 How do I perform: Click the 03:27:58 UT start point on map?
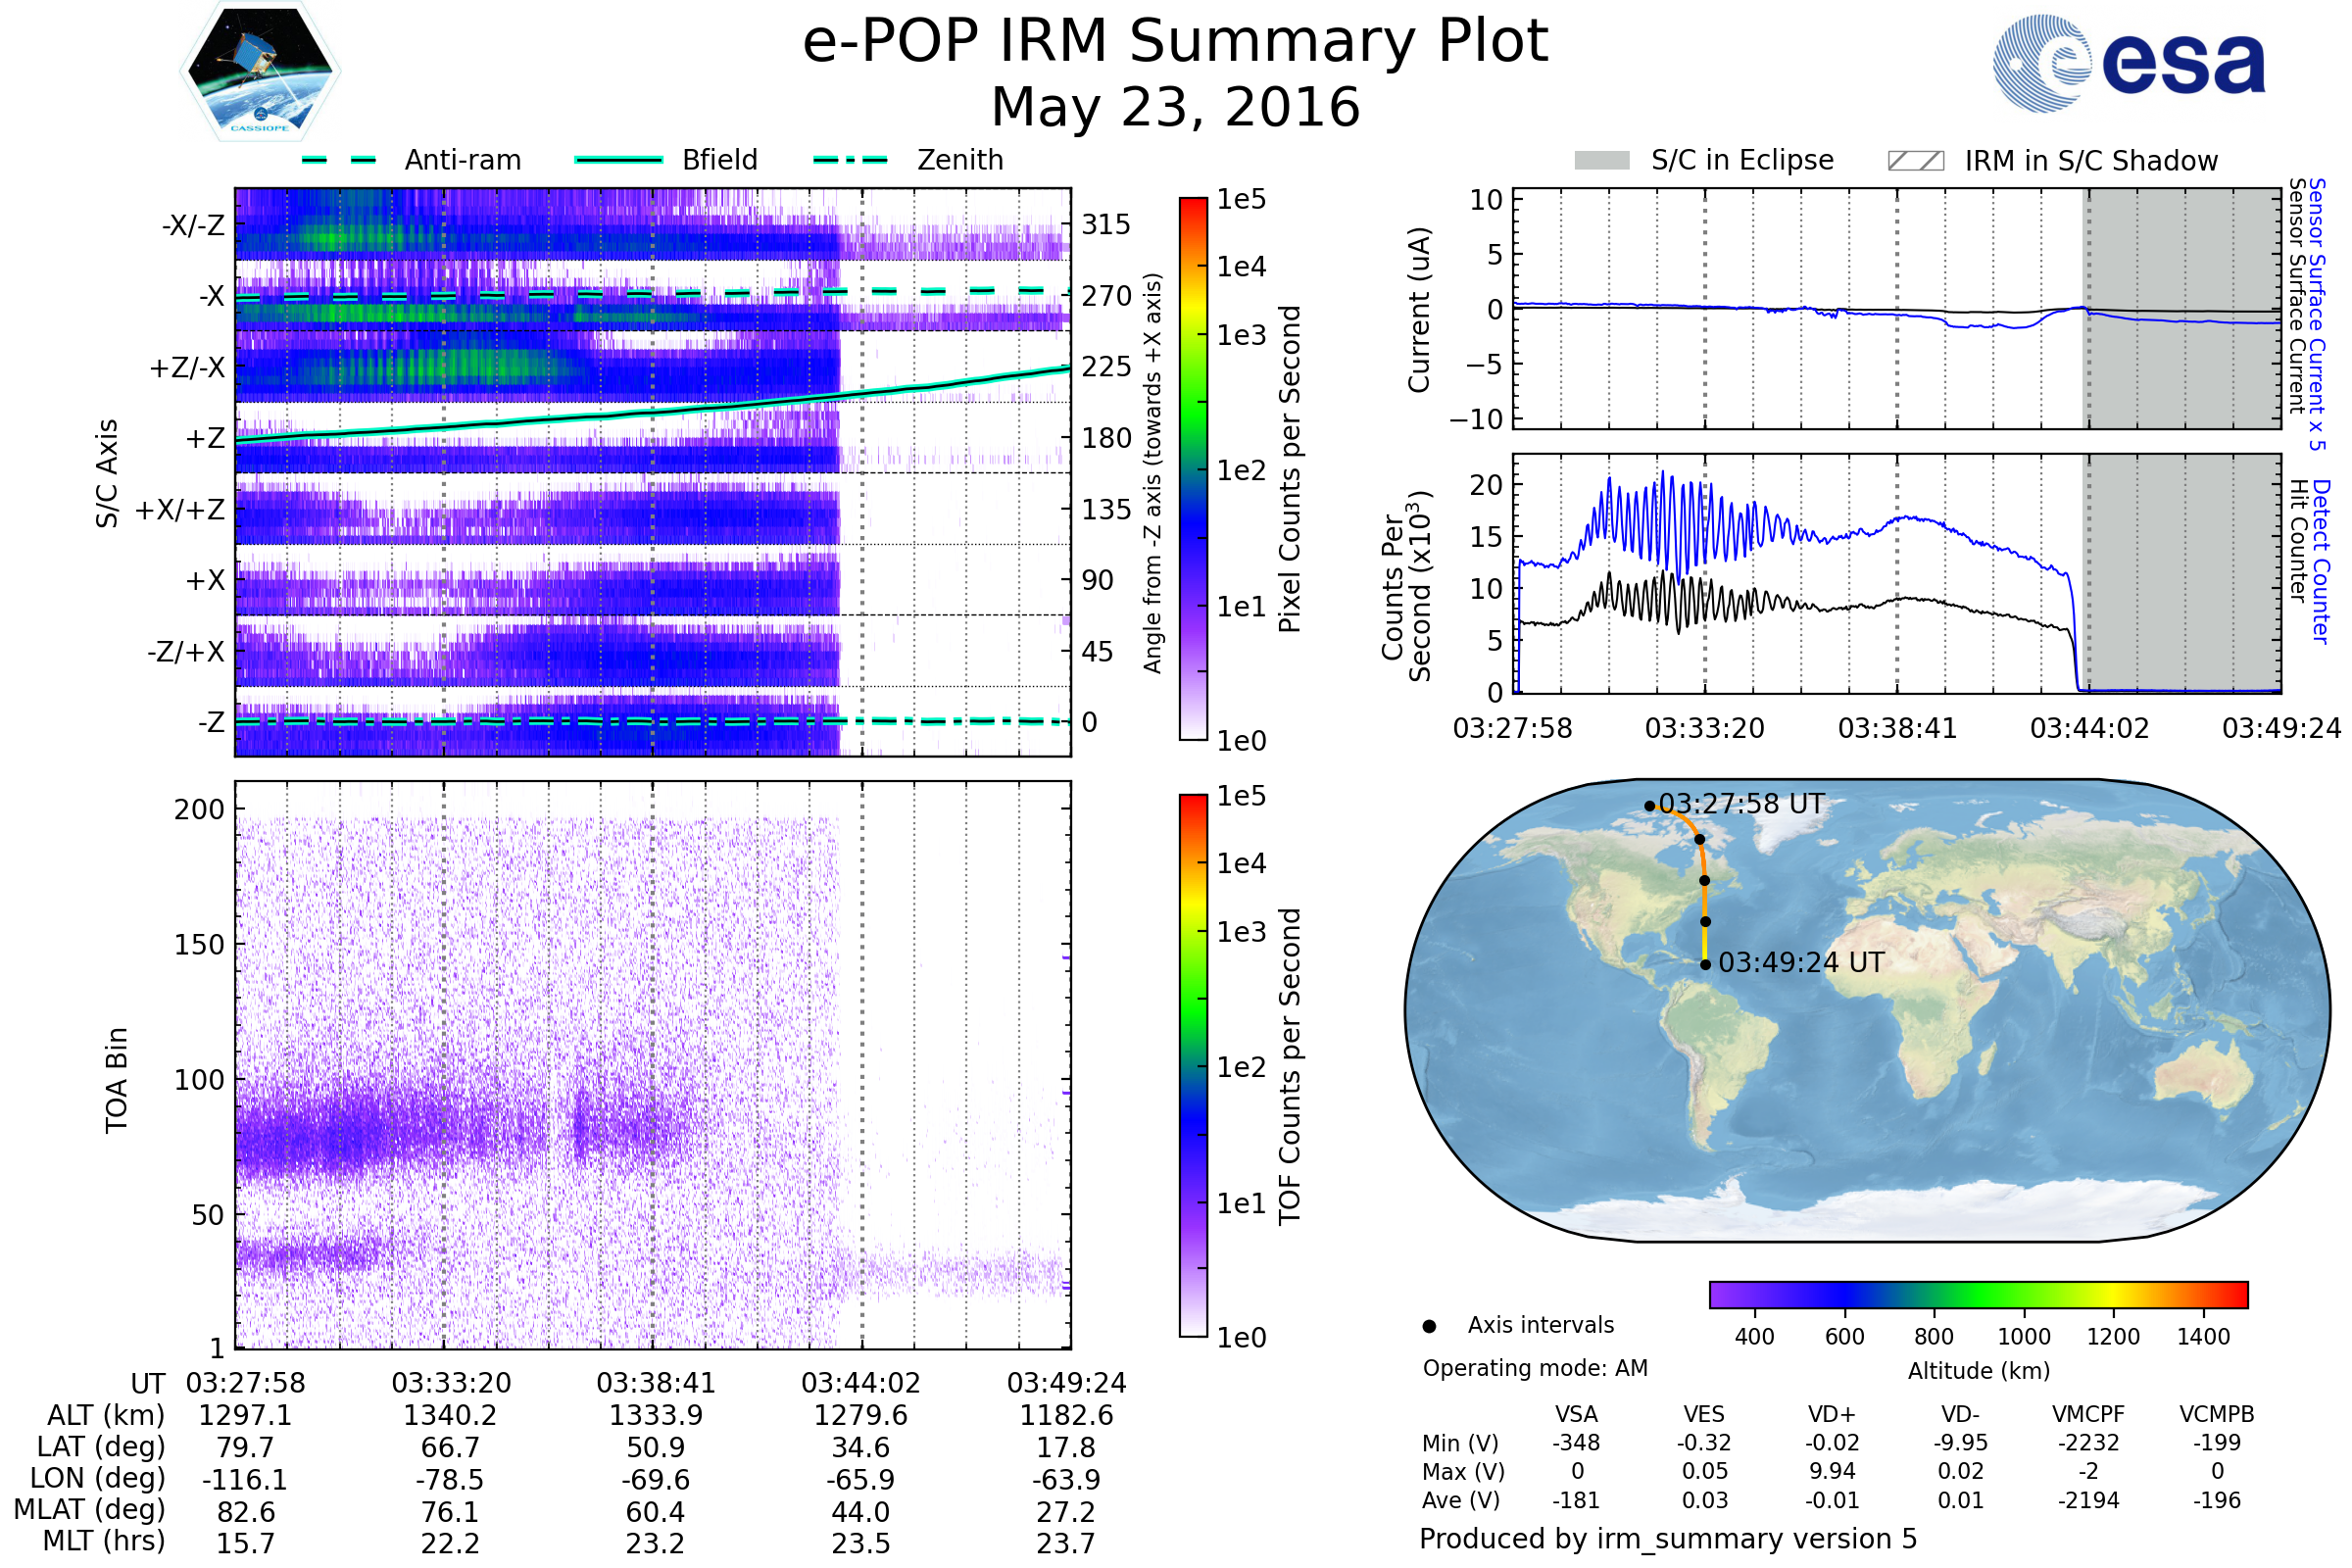1649,806
